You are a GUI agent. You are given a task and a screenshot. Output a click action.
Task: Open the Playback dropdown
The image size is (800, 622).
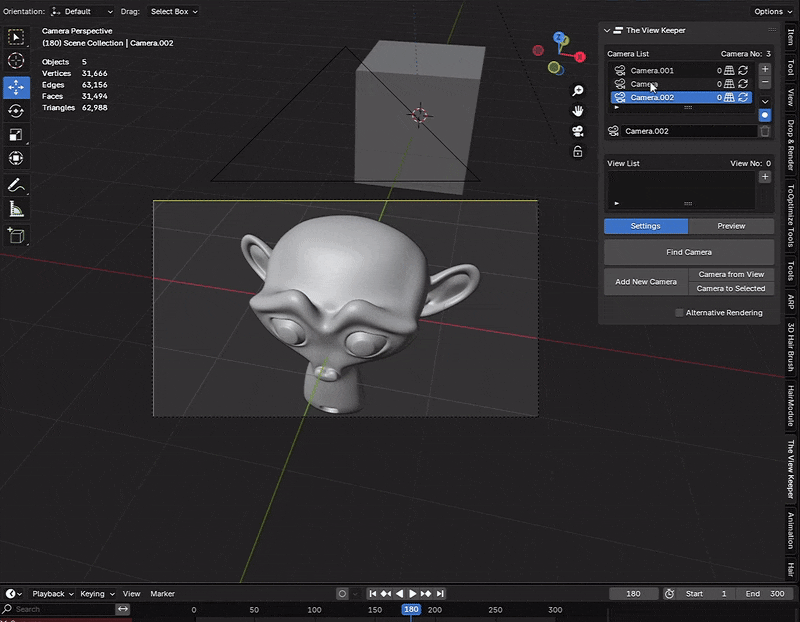(53, 593)
